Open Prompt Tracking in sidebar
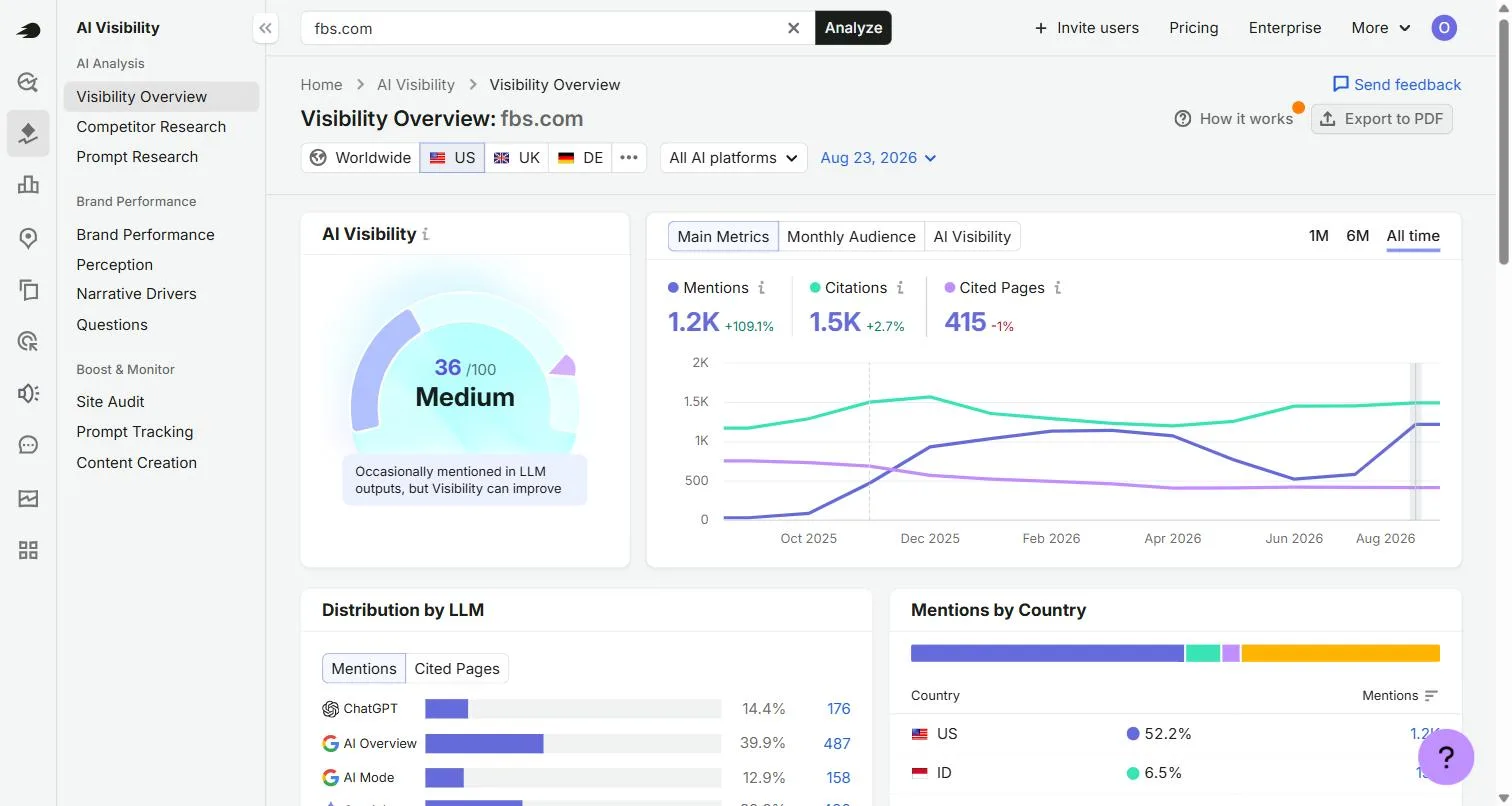 coord(135,432)
